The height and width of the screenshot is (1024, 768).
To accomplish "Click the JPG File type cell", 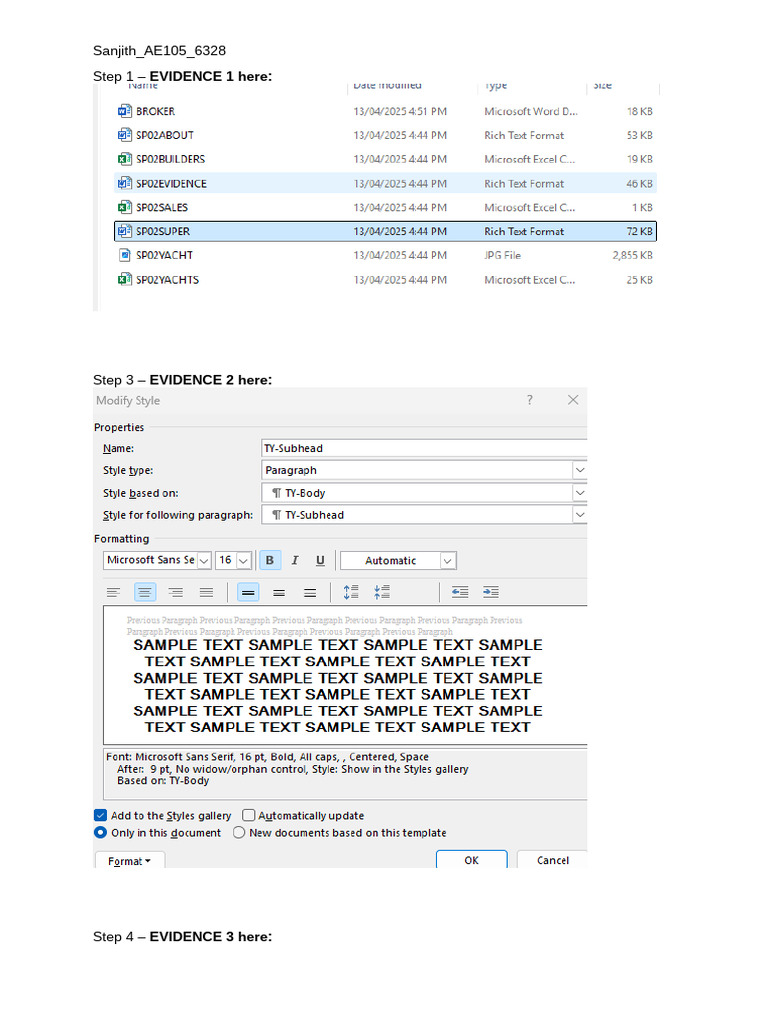I will (x=502, y=255).
